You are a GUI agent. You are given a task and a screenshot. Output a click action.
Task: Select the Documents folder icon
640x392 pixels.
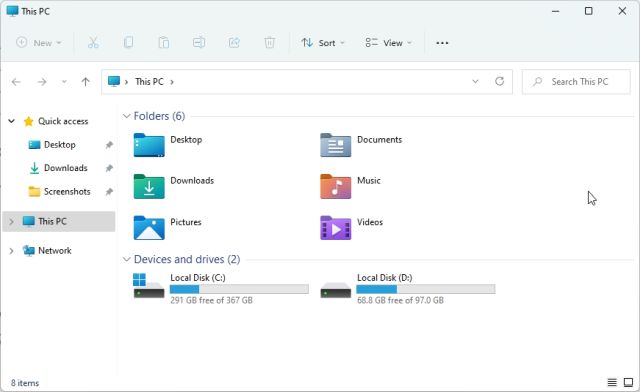(x=336, y=145)
